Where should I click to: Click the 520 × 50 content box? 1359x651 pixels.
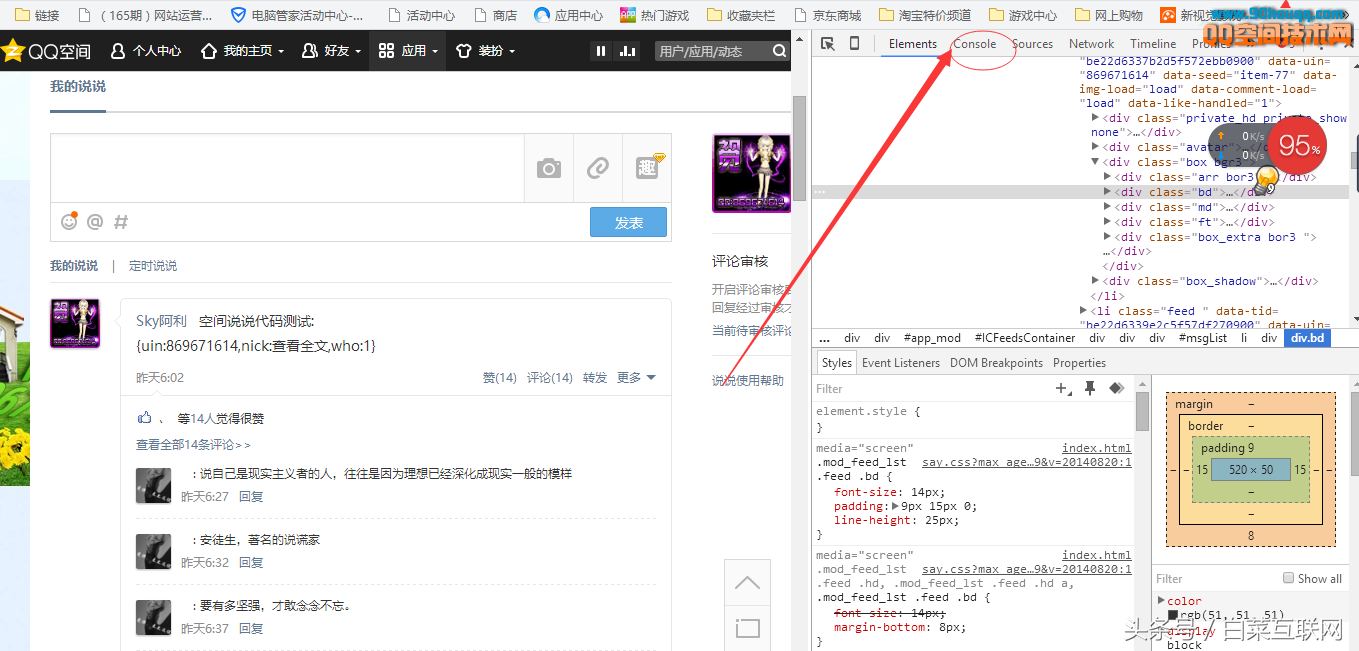1251,470
